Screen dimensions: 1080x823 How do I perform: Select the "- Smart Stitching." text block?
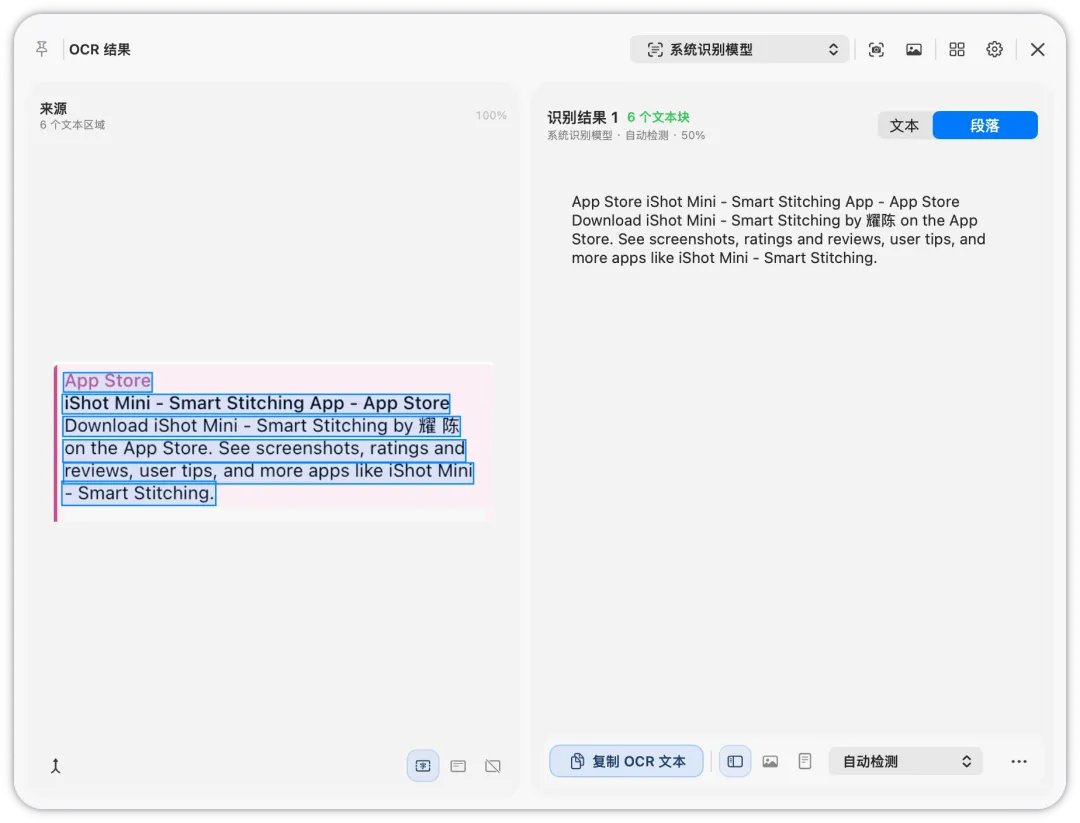coord(139,494)
